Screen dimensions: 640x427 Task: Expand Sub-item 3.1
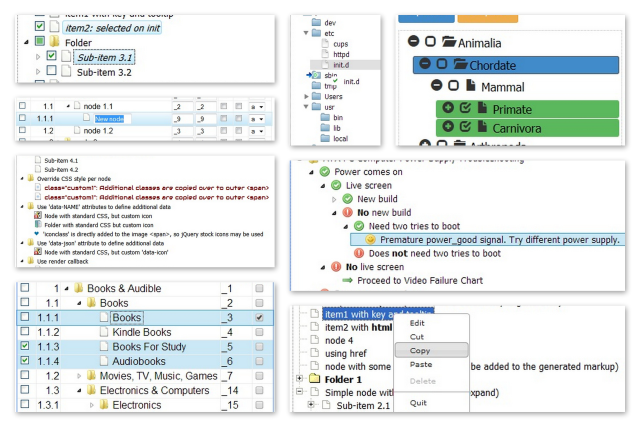(38, 57)
